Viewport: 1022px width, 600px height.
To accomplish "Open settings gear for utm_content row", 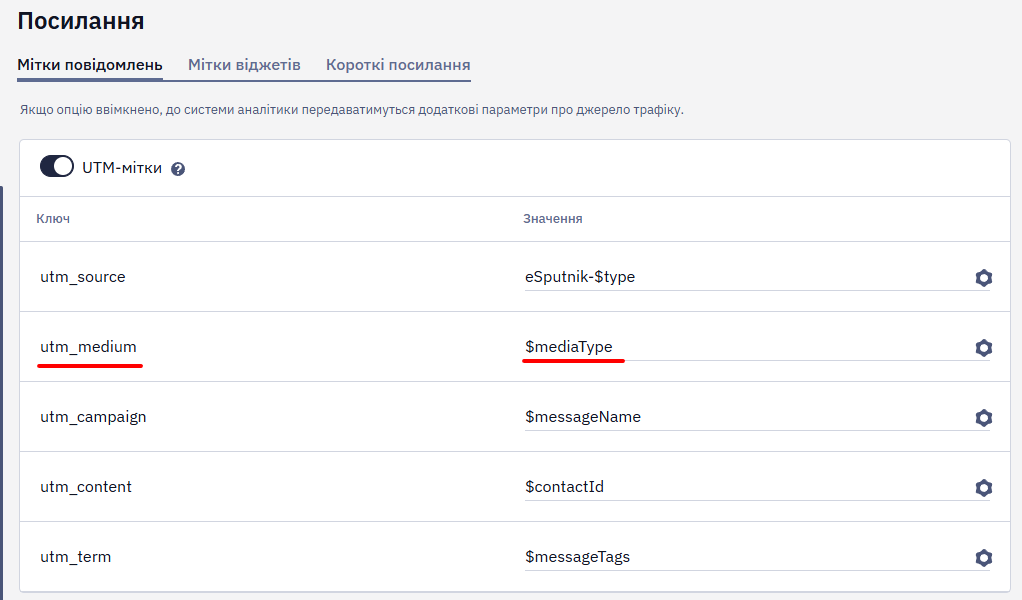I will tap(984, 488).
